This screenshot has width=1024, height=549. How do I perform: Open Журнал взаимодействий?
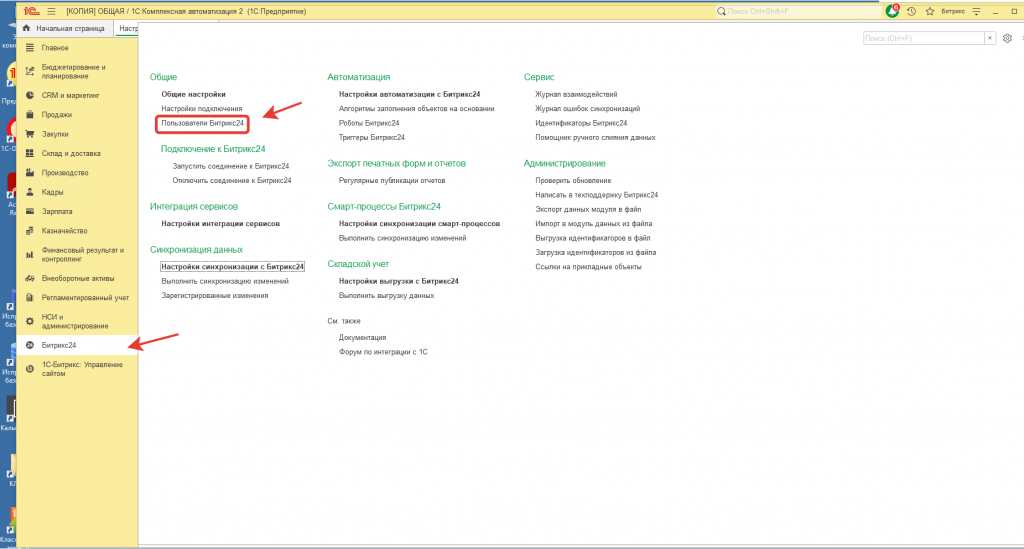576,94
